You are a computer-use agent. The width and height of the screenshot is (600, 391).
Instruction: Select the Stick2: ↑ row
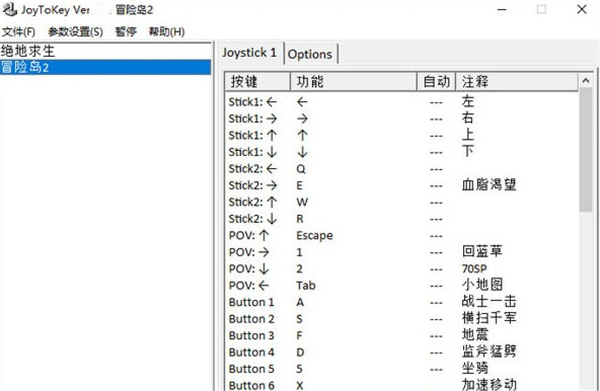coord(402,202)
